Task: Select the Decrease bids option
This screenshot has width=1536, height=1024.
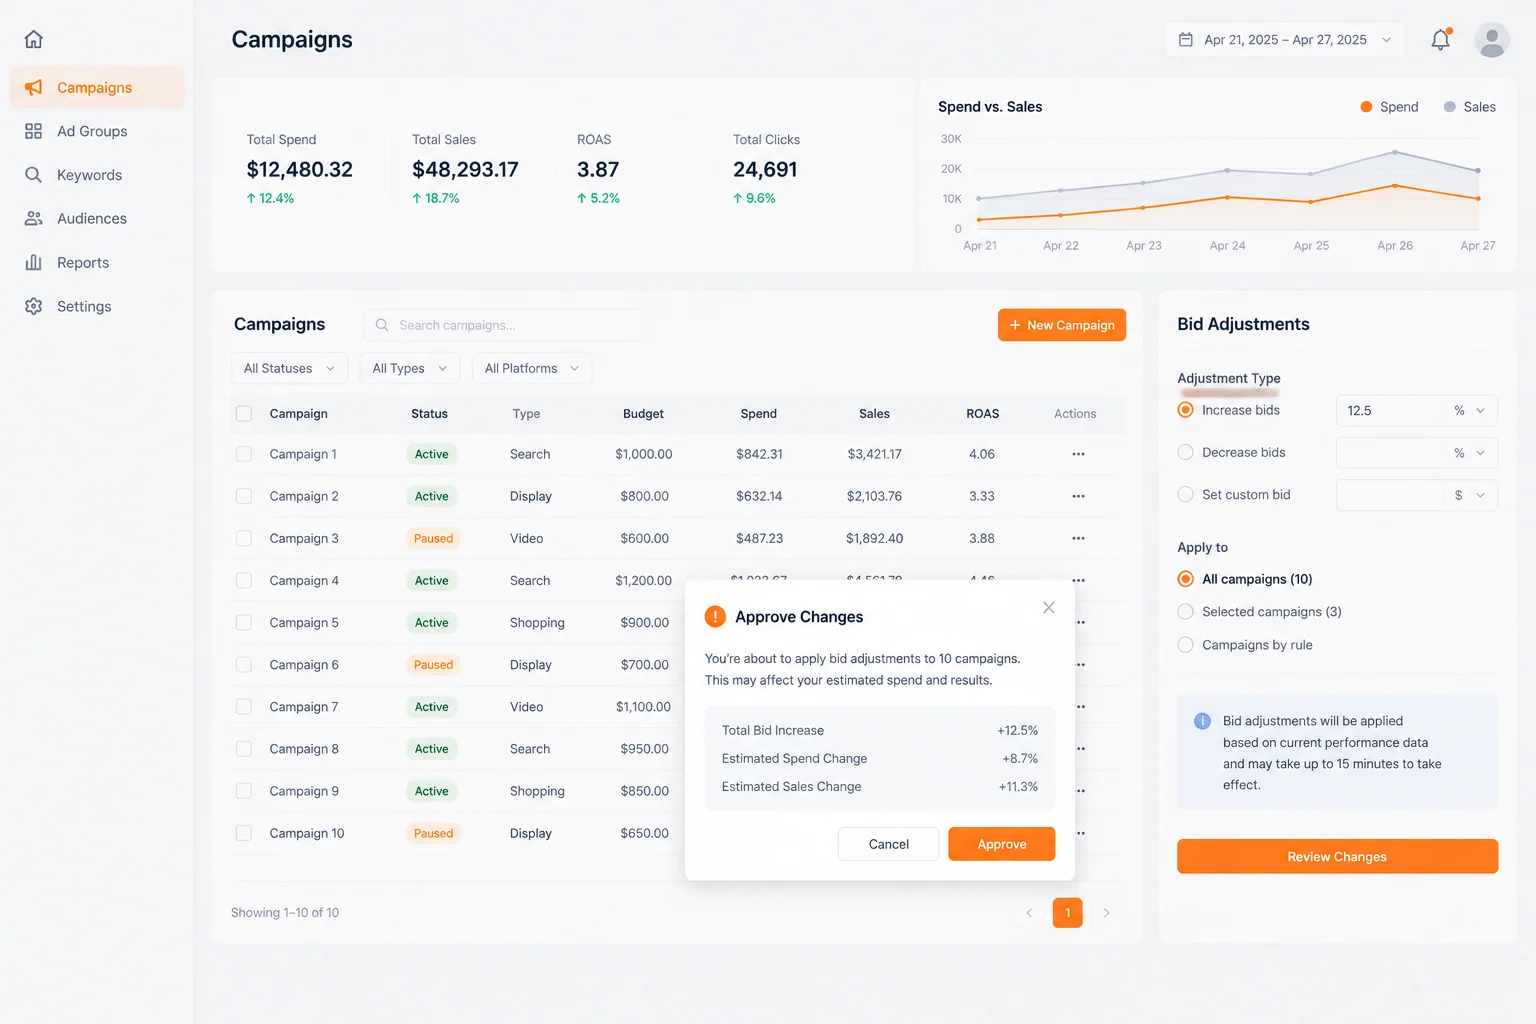Action: click(x=1186, y=452)
